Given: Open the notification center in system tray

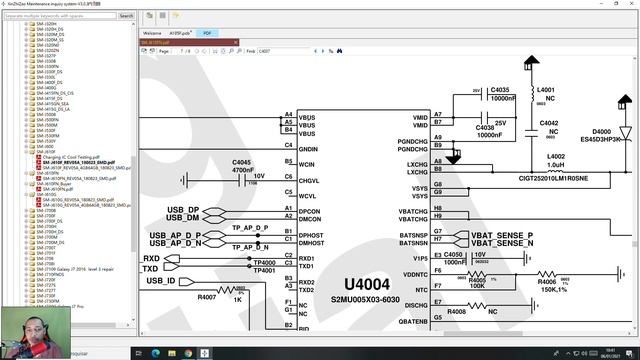Looking at the screenshot, I should click(x=629, y=353).
